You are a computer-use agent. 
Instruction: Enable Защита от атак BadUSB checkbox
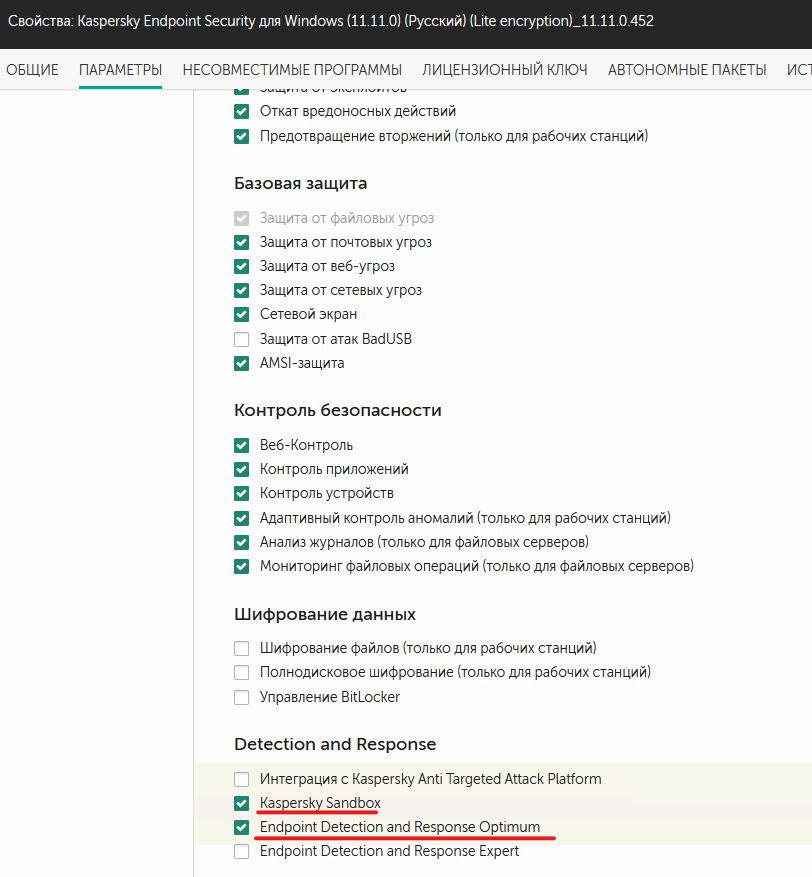241,339
